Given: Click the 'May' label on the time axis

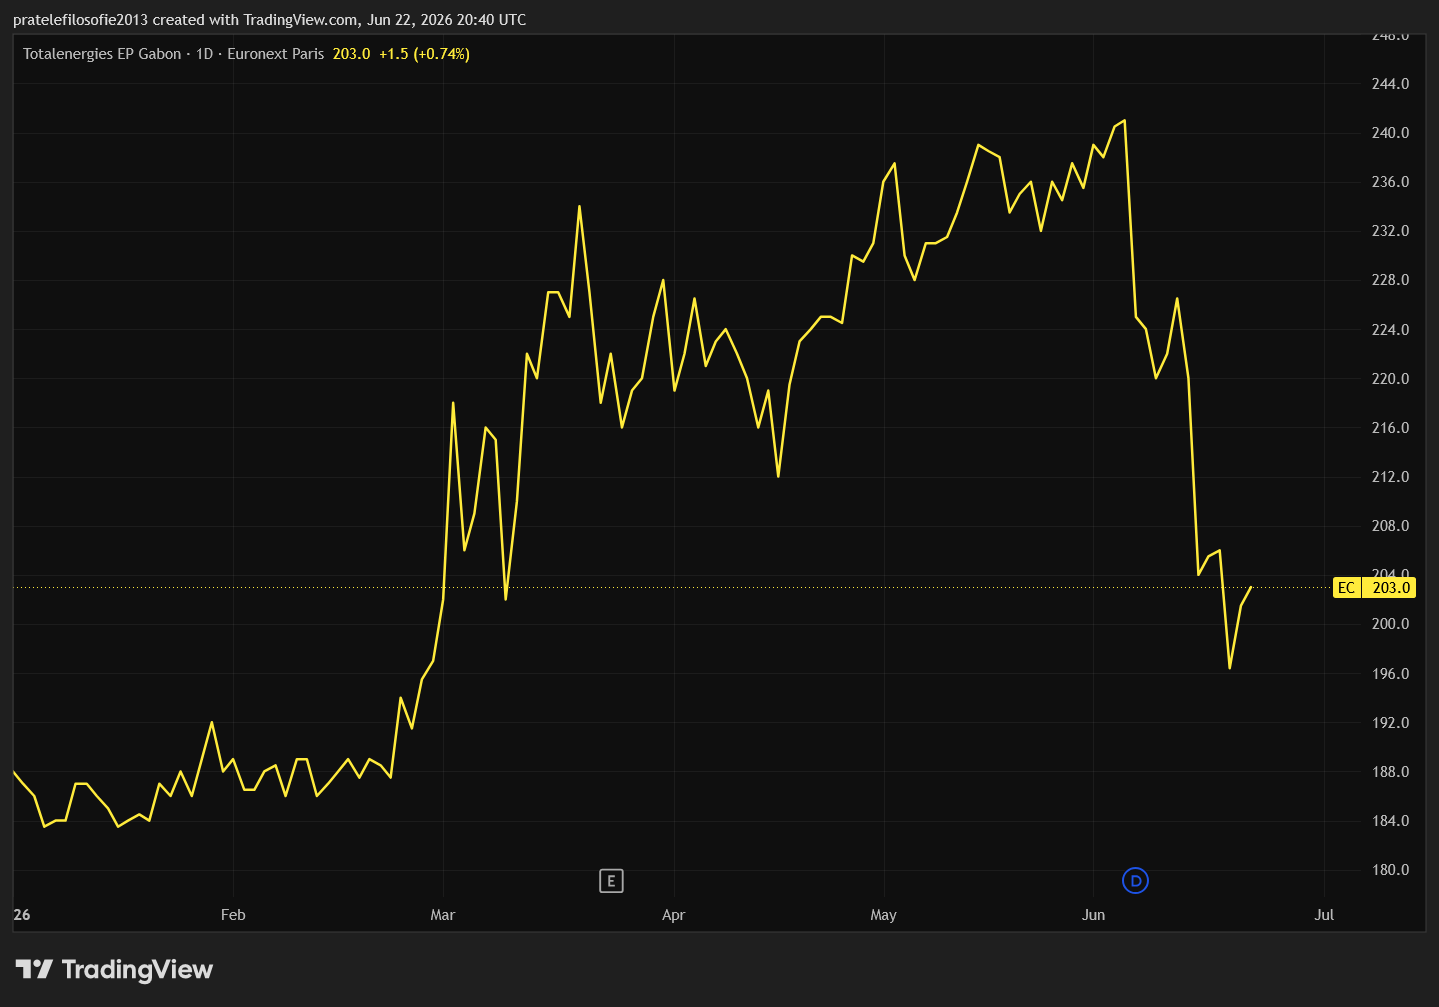Looking at the screenshot, I should (884, 915).
